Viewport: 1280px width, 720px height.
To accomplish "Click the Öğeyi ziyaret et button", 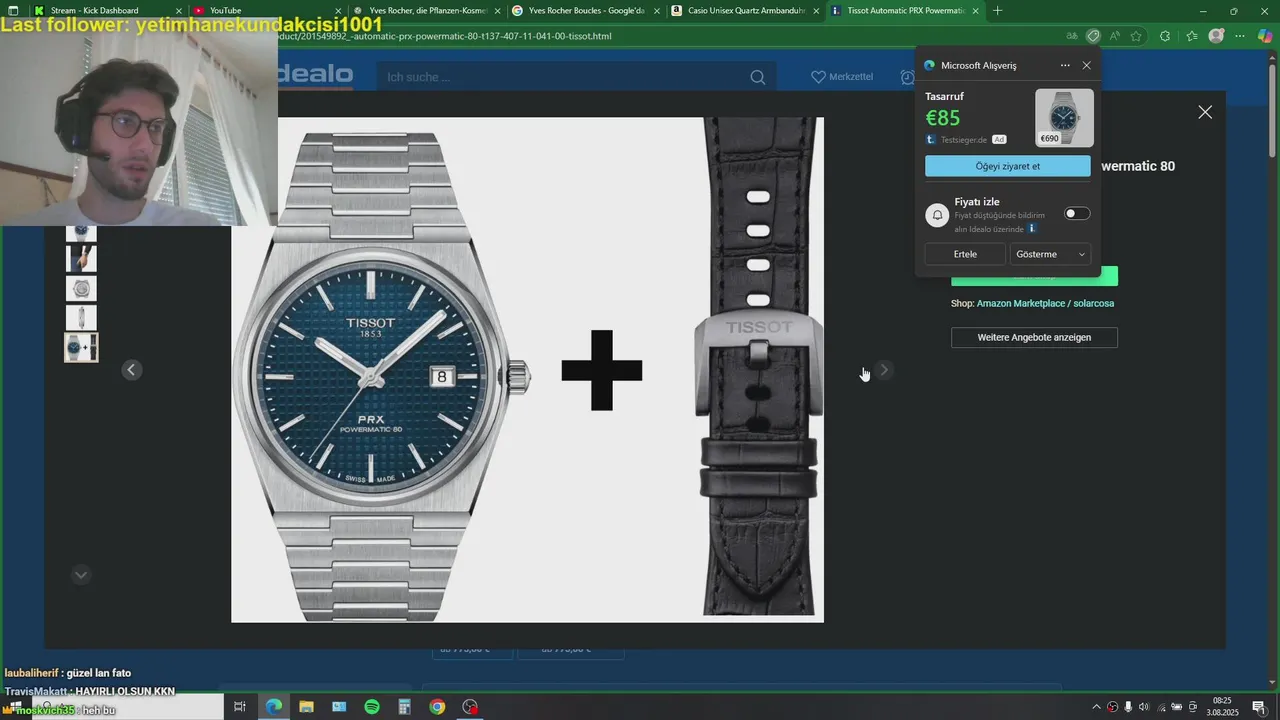I will pos(1008,166).
